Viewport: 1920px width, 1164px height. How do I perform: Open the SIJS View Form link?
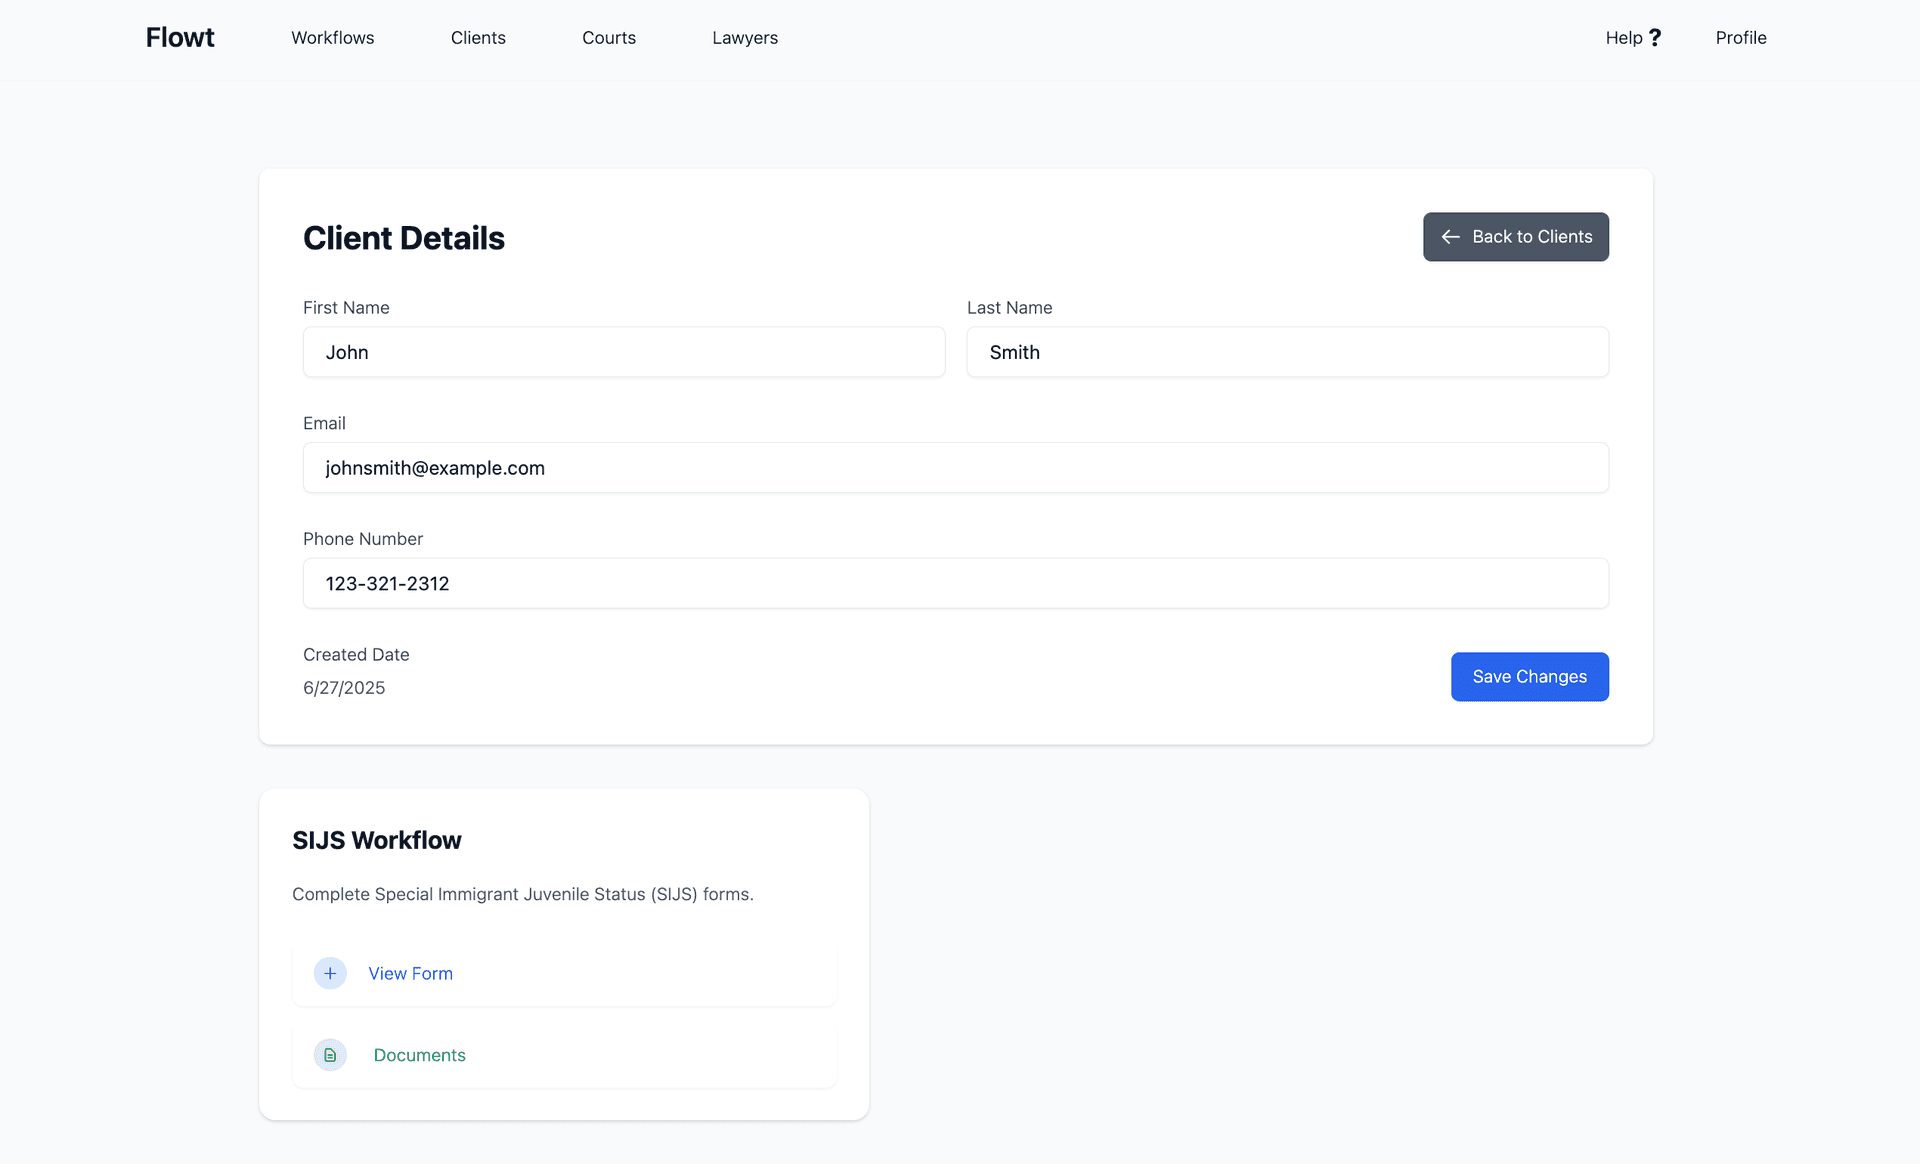point(410,973)
